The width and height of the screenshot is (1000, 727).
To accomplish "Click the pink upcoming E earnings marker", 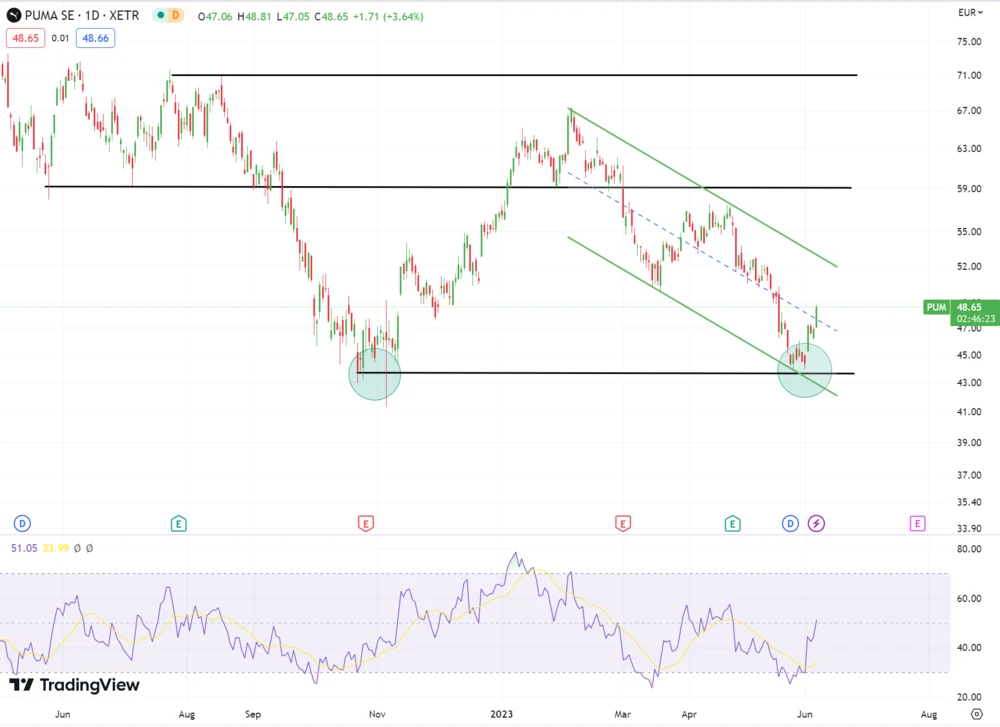I will [917, 524].
